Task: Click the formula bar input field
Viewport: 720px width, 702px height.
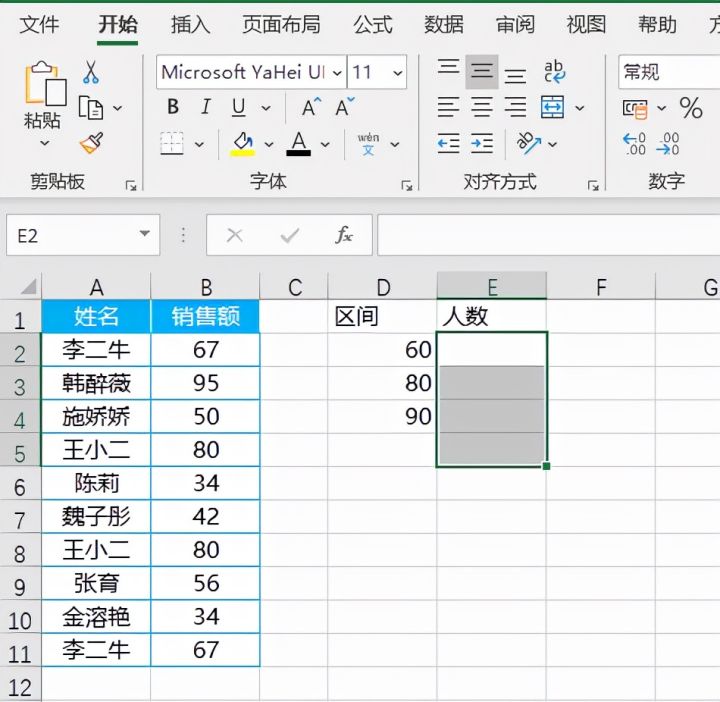Action: 549,235
